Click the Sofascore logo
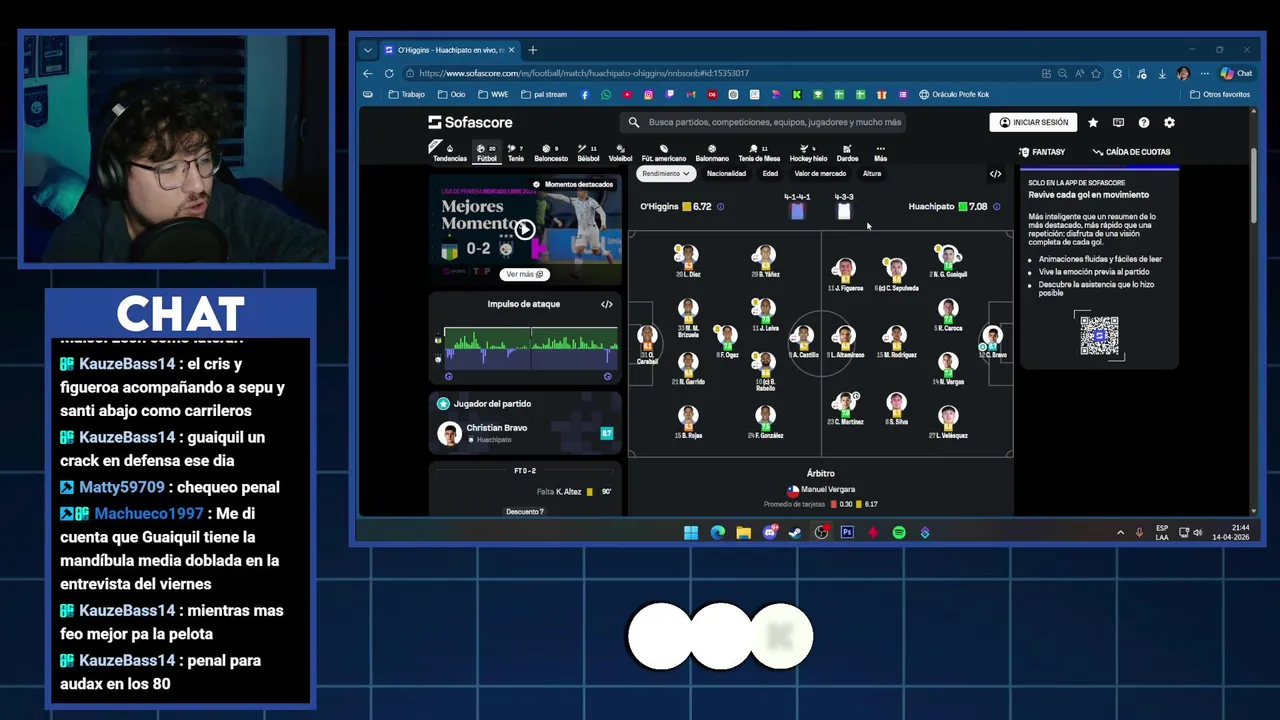The height and width of the screenshot is (720, 1280). click(470, 122)
